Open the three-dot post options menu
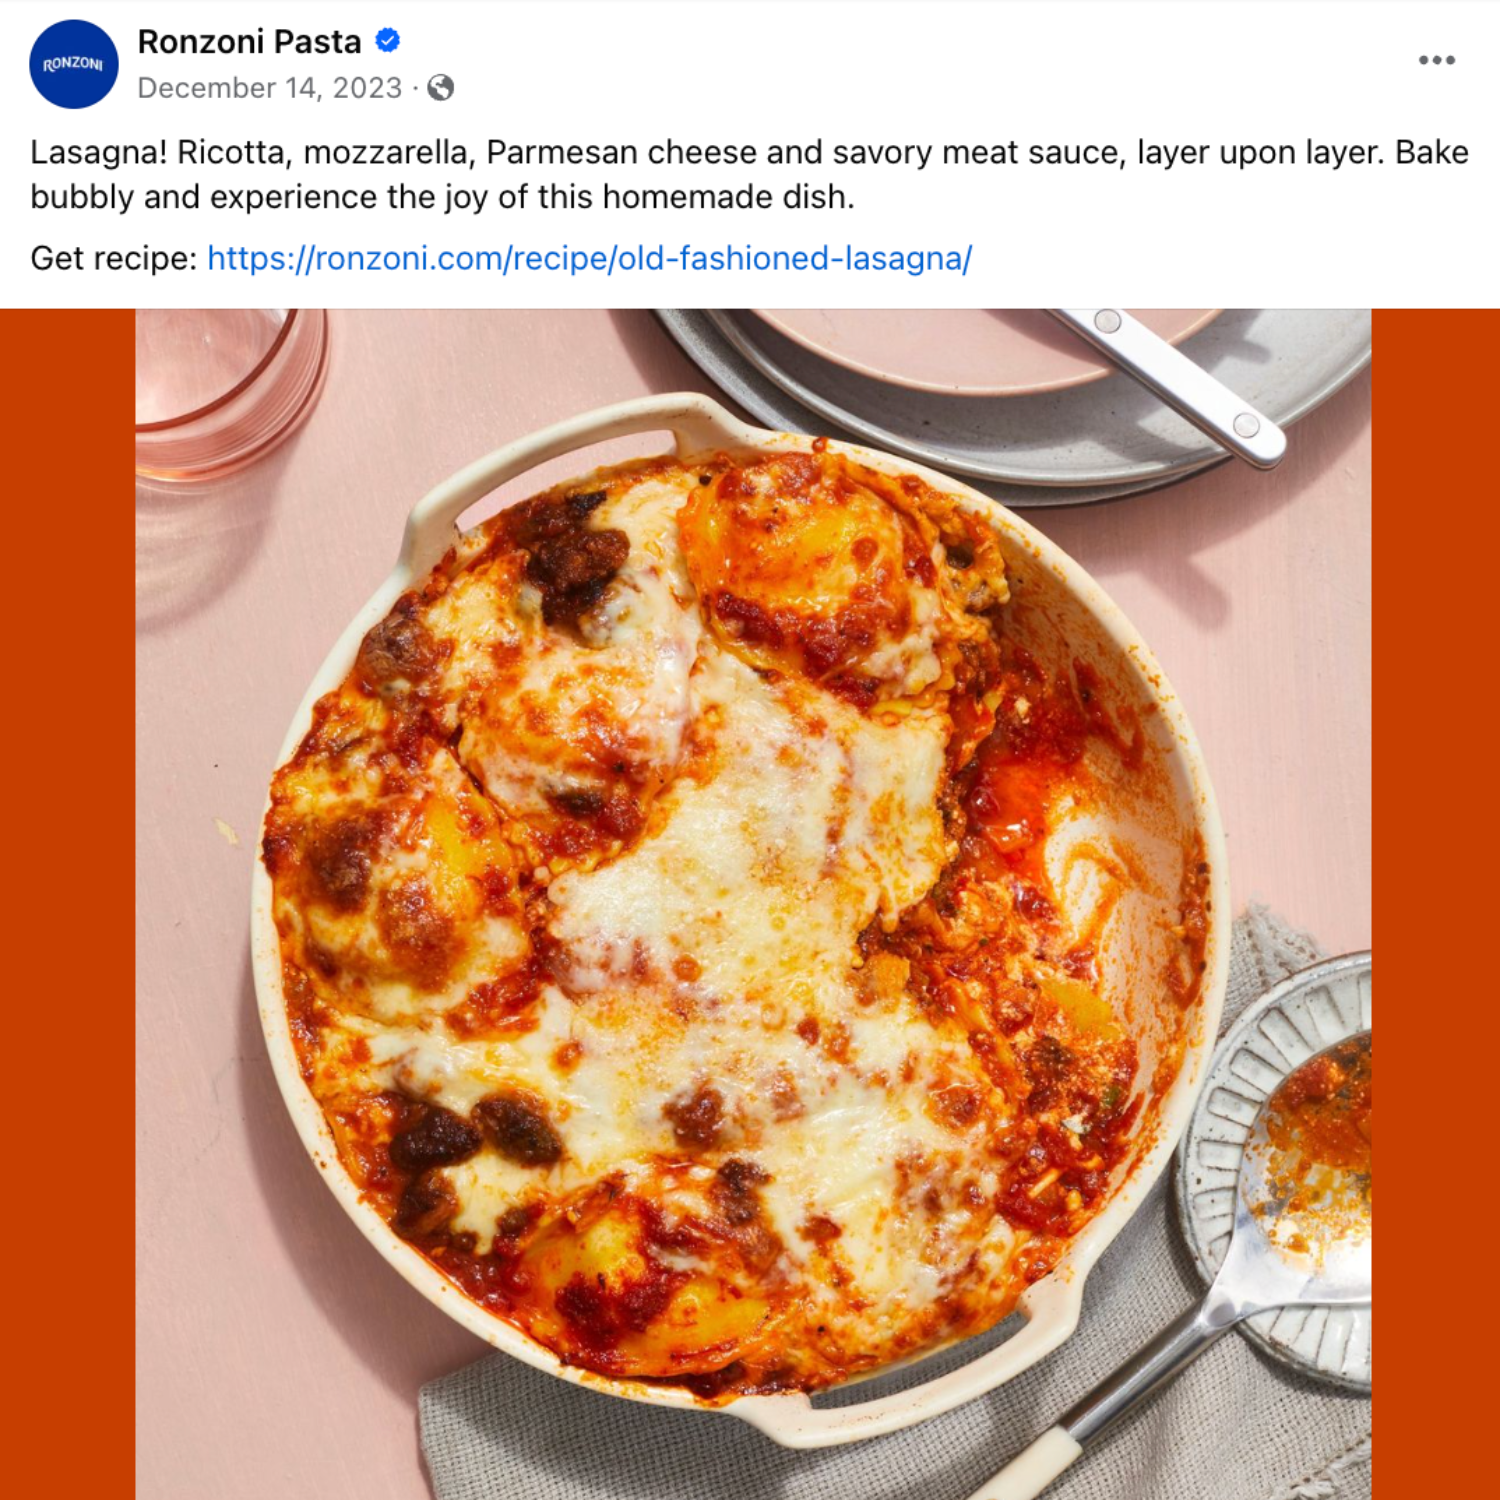The height and width of the screenshot is (1500, 1500). (1436, 60)
